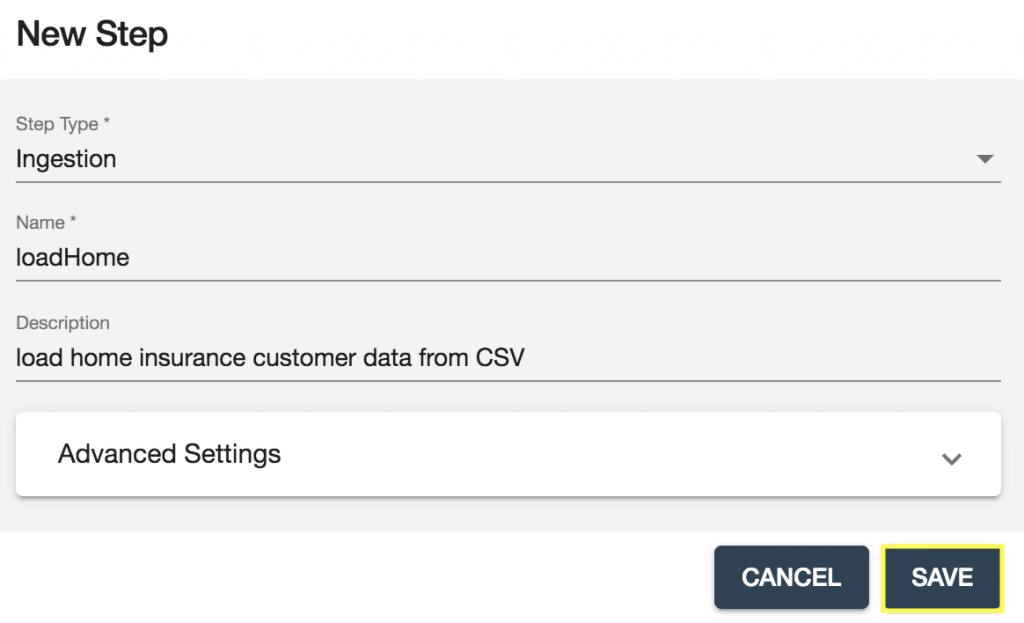Click blank middle area of Advanced Settings card
Viewport: 1024px width, 623px height.
(x=600, y=454)
